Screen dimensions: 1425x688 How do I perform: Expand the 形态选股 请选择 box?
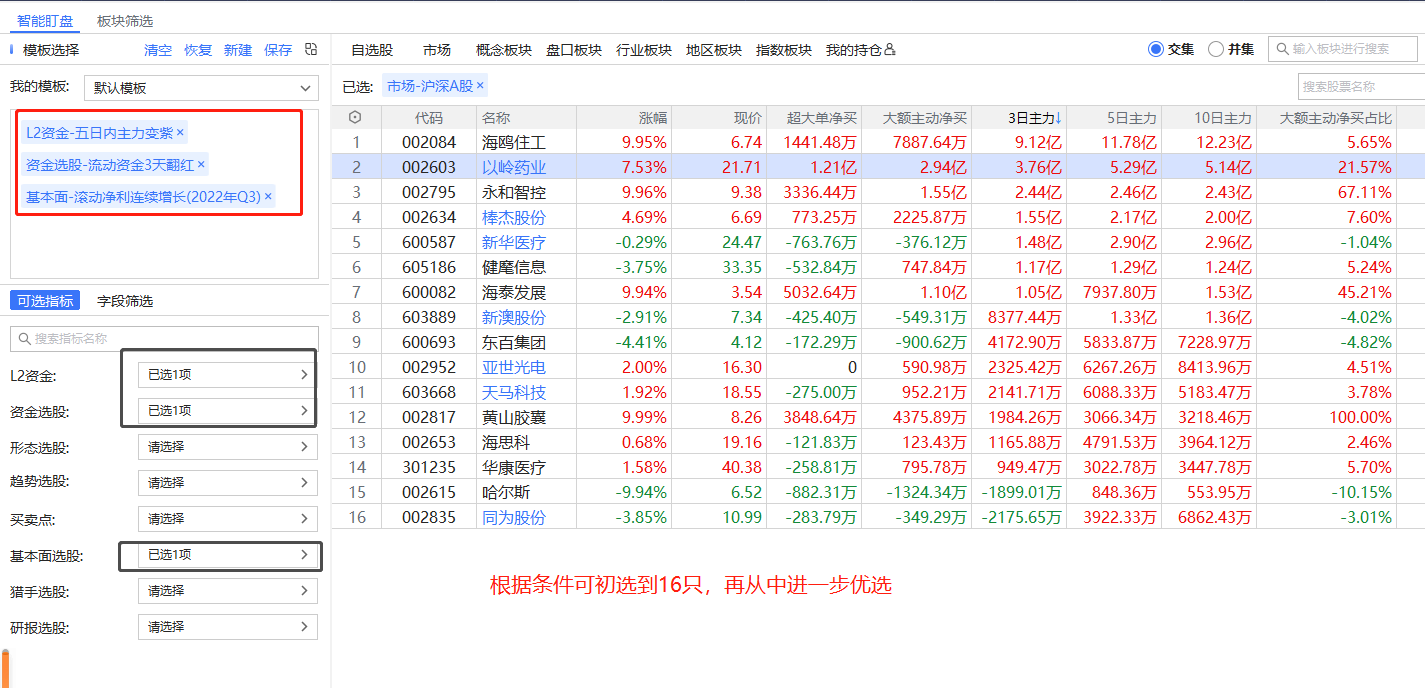(228, 447)
